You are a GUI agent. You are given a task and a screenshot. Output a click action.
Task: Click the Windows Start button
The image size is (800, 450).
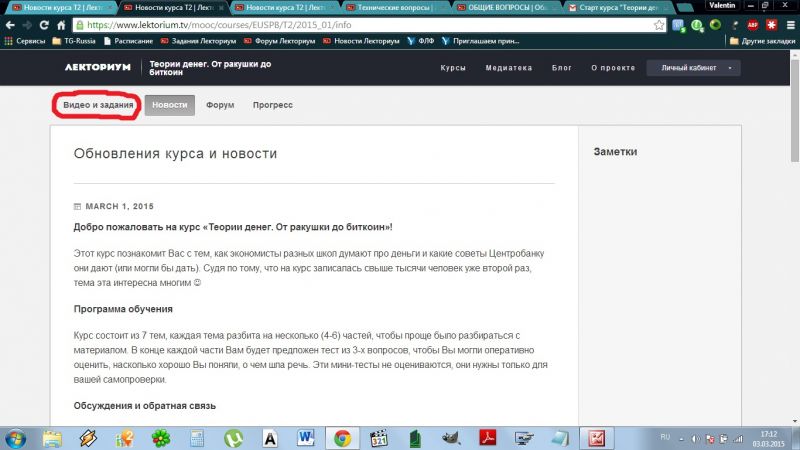pos(17,437)
